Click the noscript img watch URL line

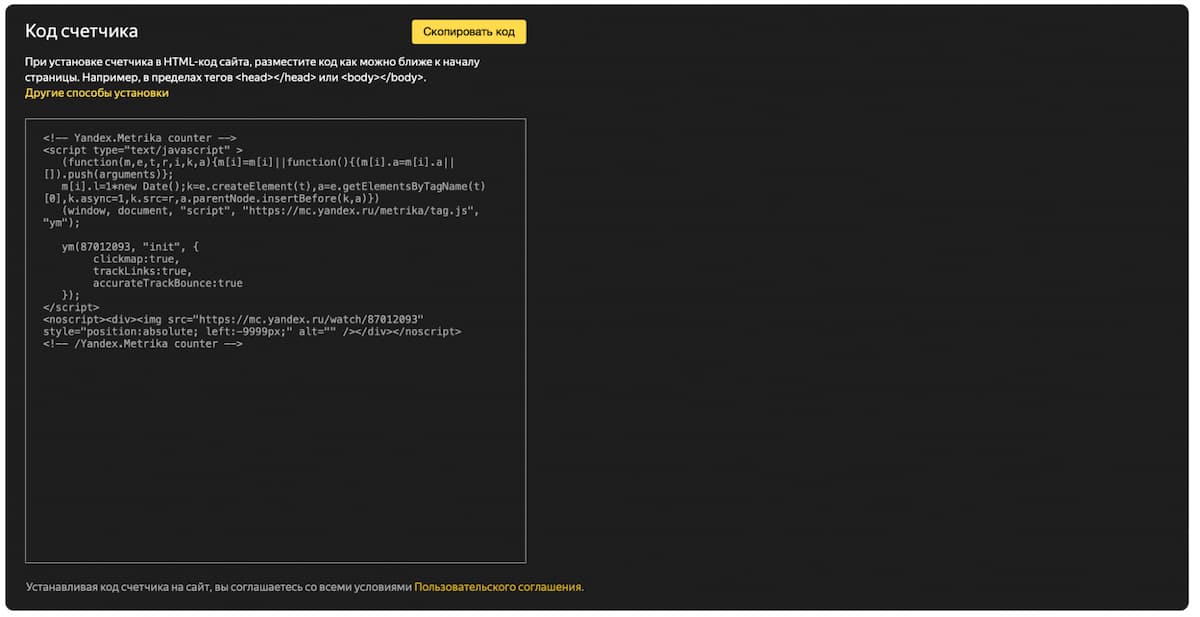(233, 319)
